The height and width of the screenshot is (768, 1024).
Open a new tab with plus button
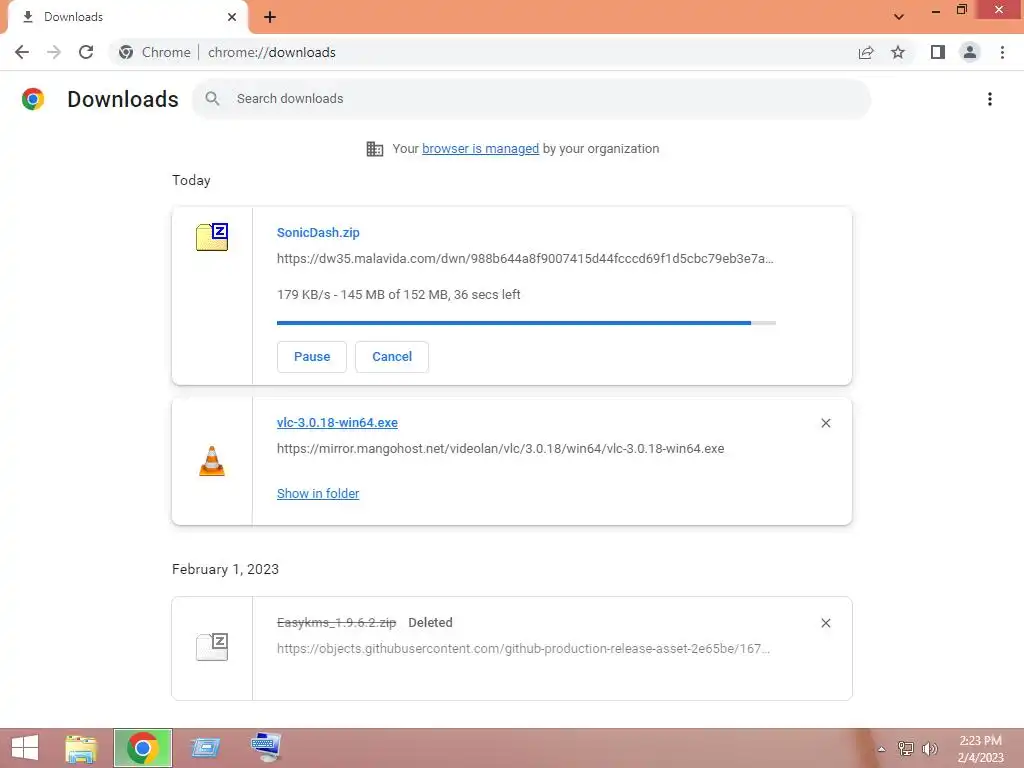270,17
